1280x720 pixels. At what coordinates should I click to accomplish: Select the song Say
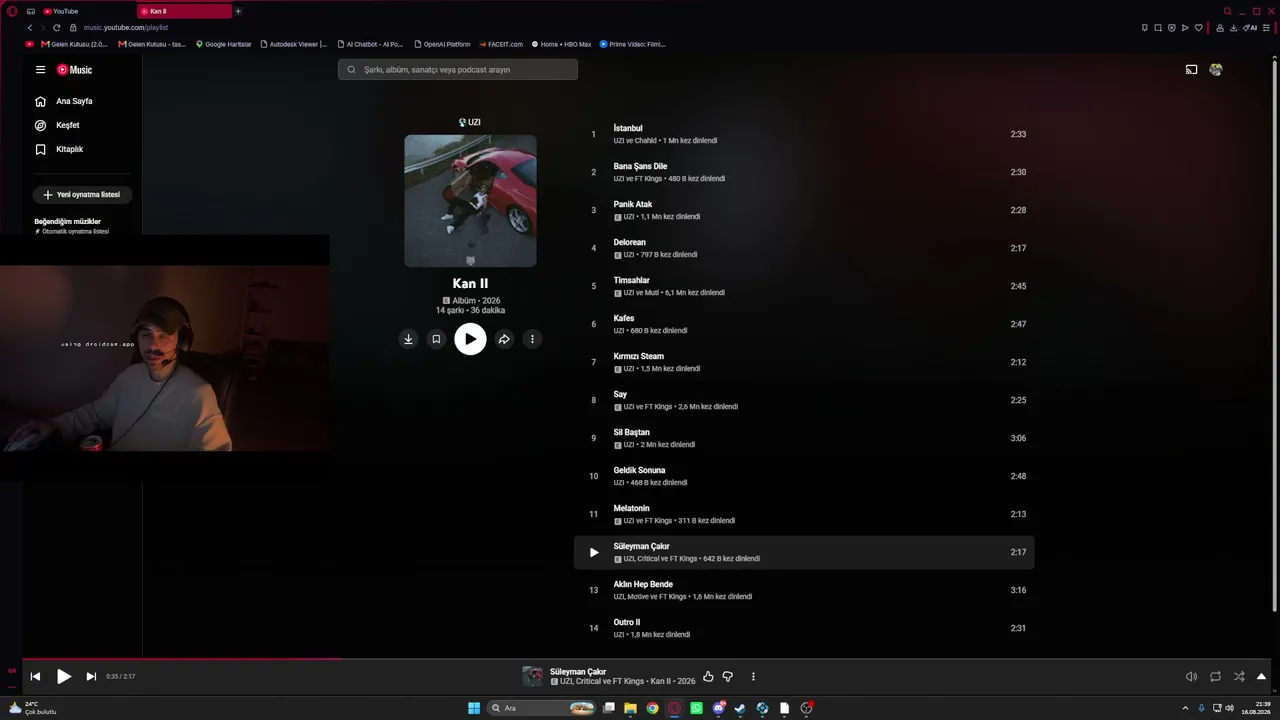(x=620, y=394)
